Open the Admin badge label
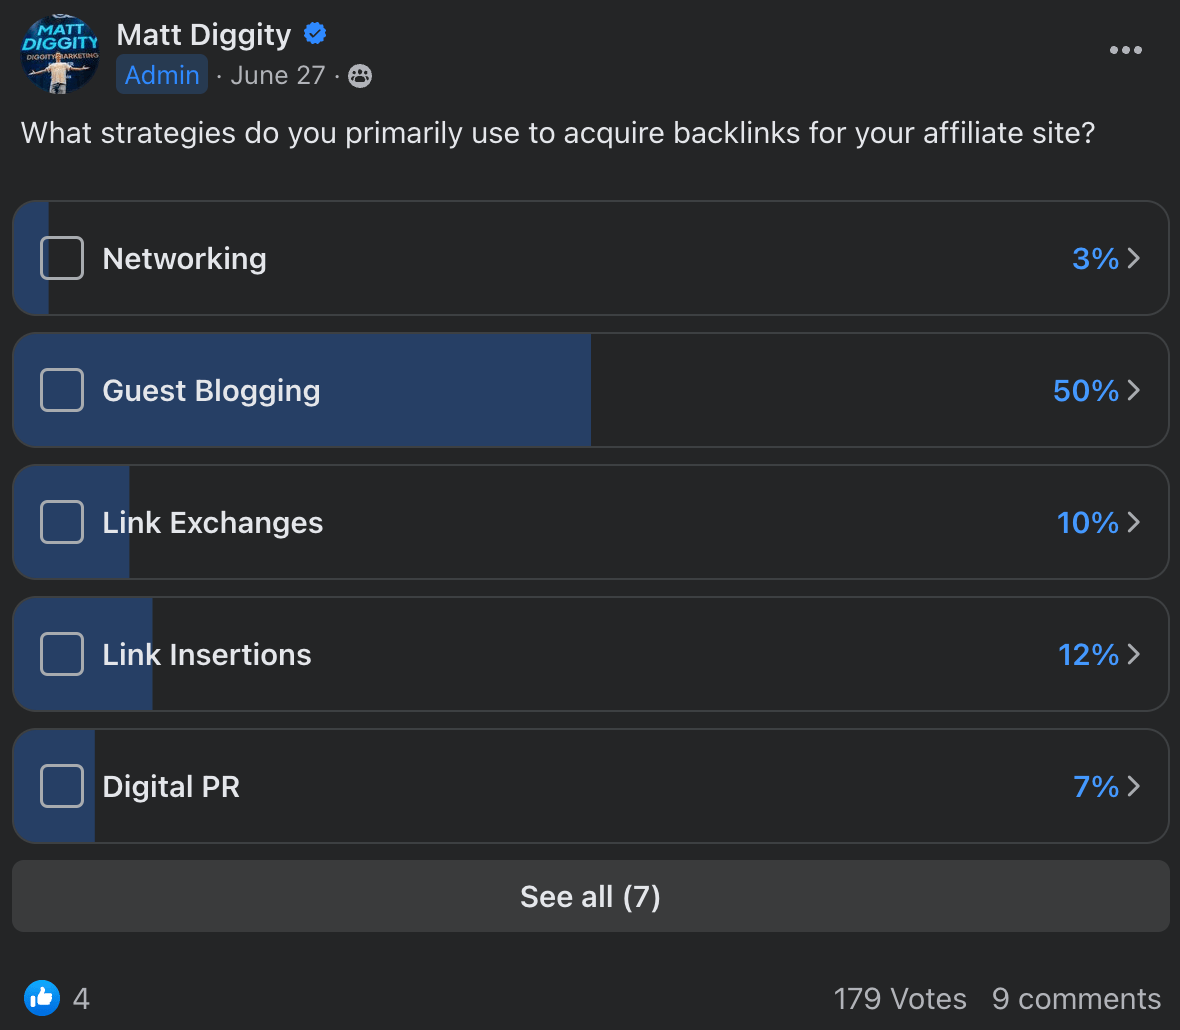 point(161,74)
